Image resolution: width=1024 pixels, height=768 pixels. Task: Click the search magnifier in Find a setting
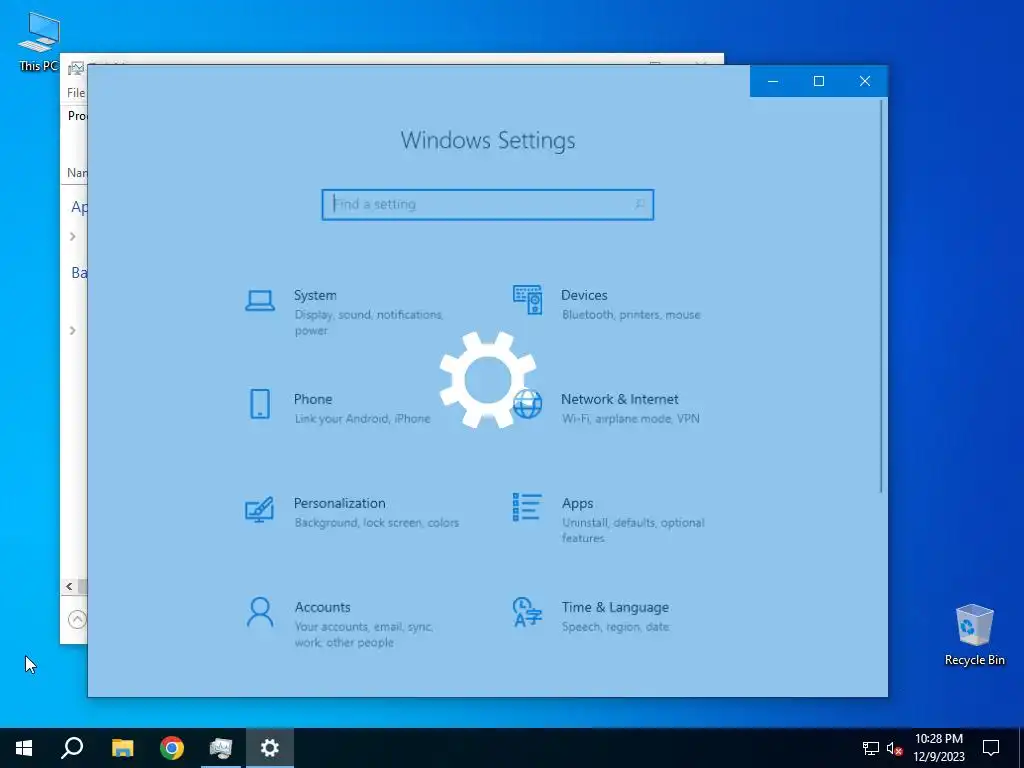click(x=639, y=204)
